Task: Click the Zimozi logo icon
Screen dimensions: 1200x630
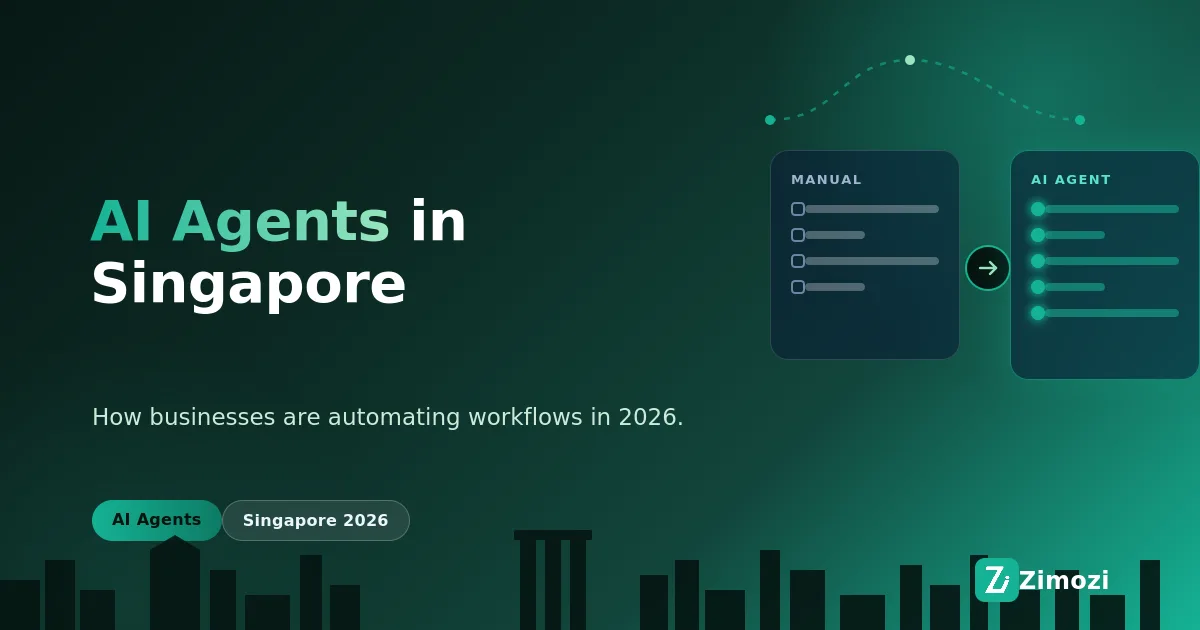Action: tap(996, 580)
